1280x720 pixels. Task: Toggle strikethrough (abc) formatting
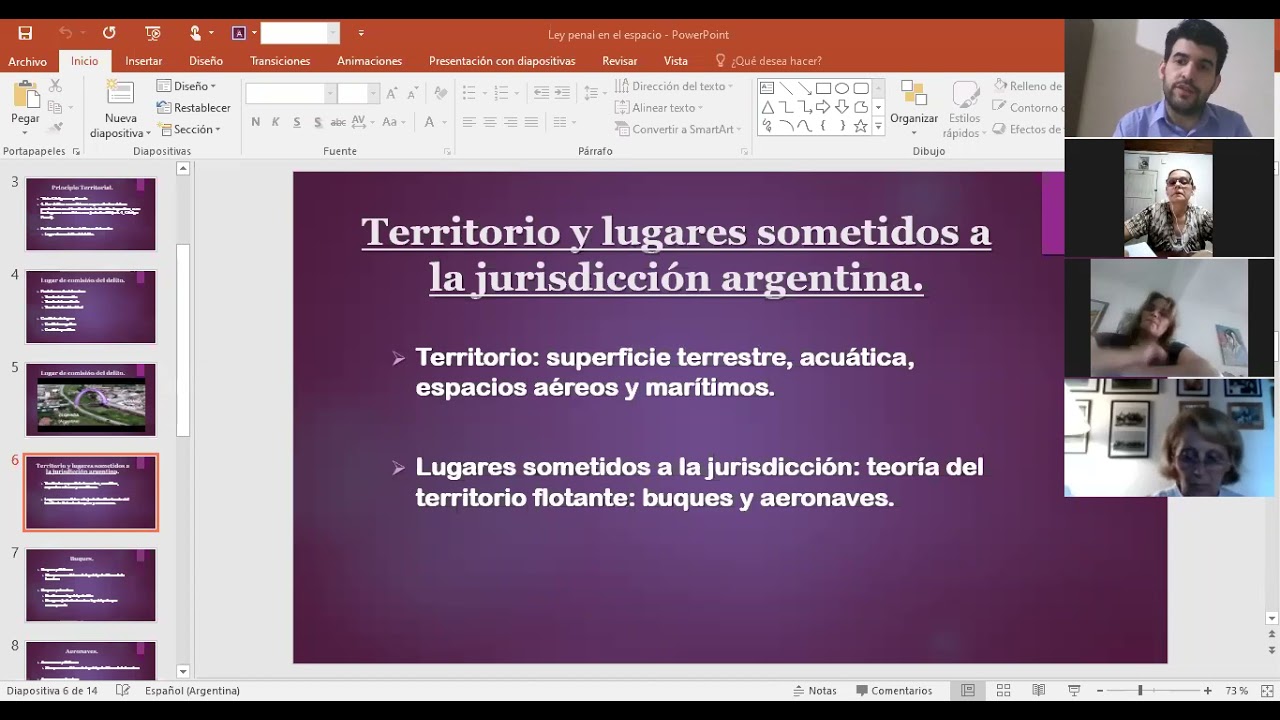[338, 122]
